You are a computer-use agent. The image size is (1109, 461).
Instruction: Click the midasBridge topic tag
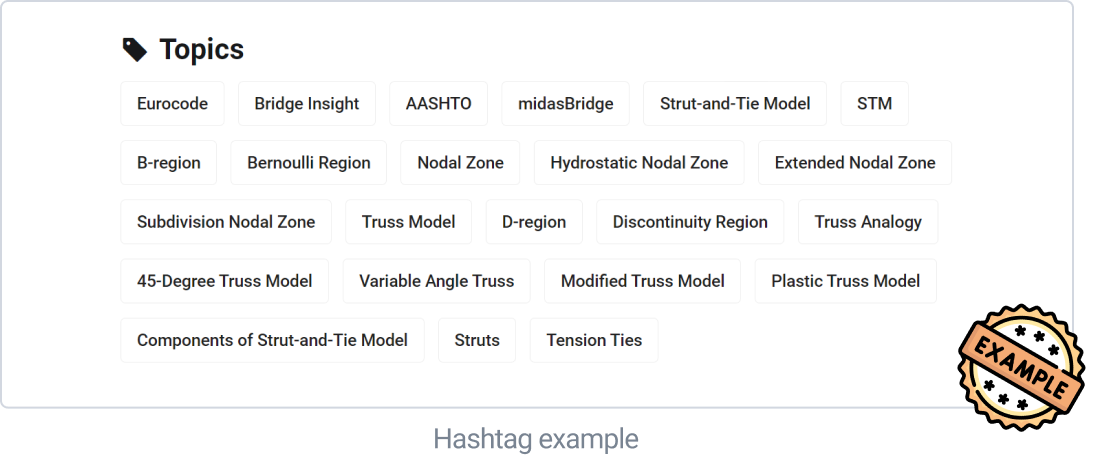pos(566,104)
